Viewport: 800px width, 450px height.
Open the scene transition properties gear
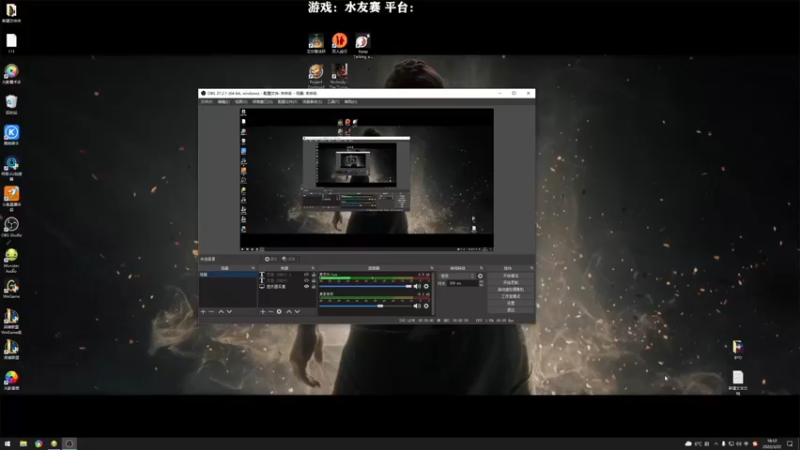click(480, 276)
